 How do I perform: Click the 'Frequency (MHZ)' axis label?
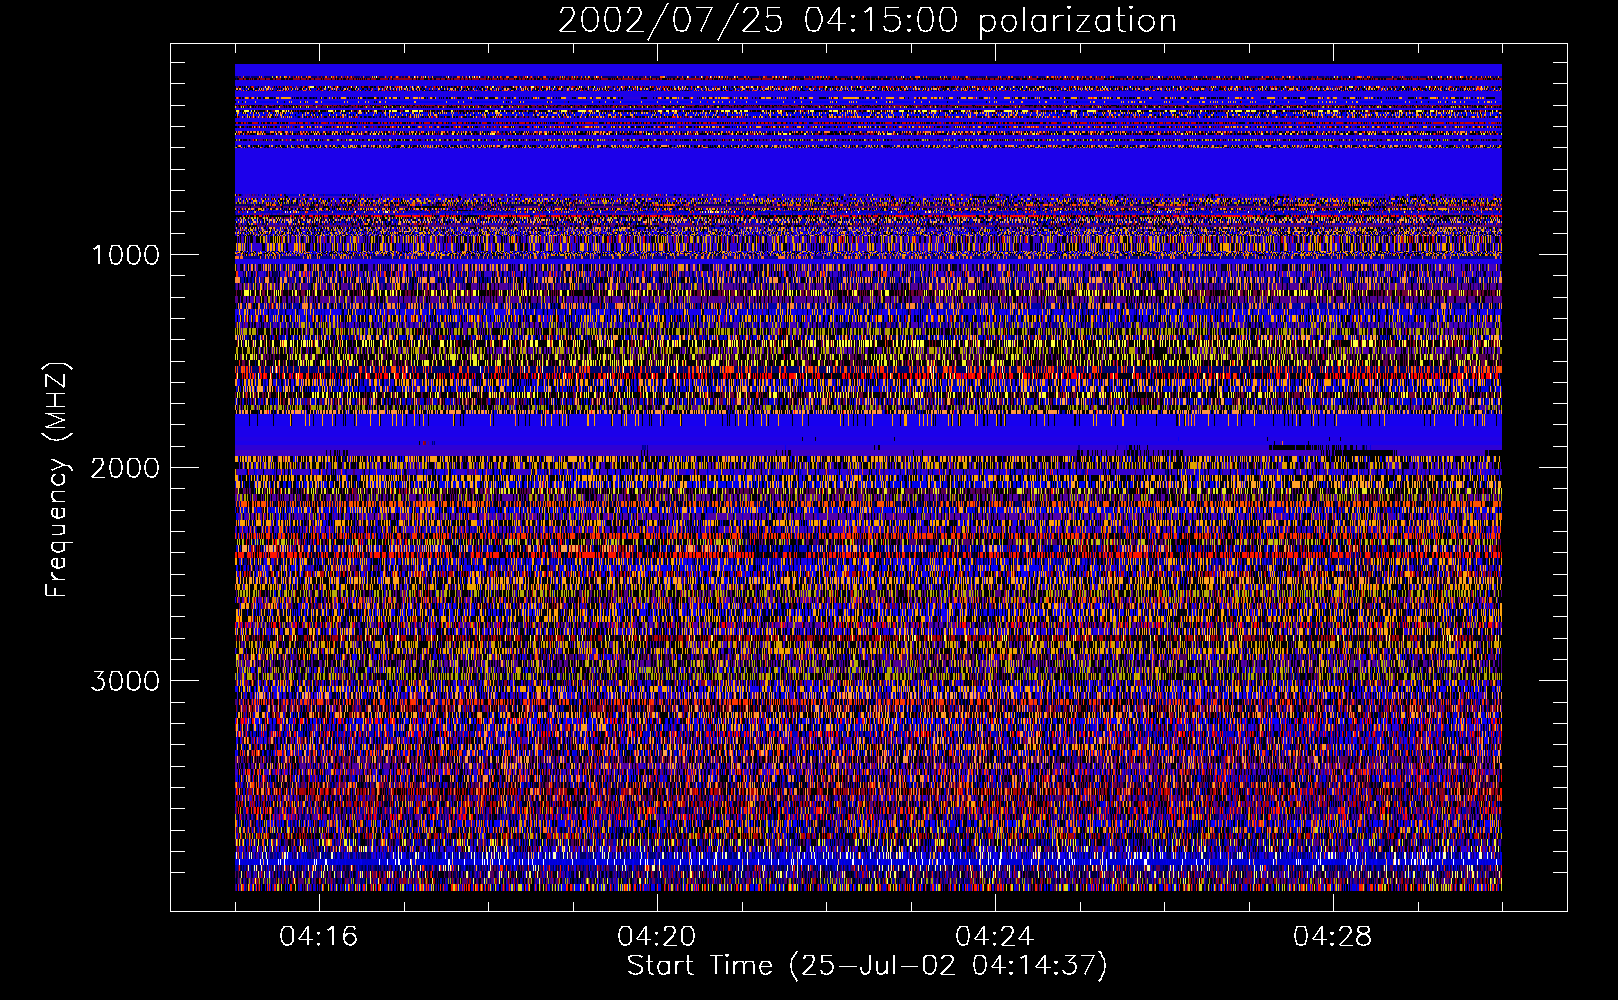(57, 481)
